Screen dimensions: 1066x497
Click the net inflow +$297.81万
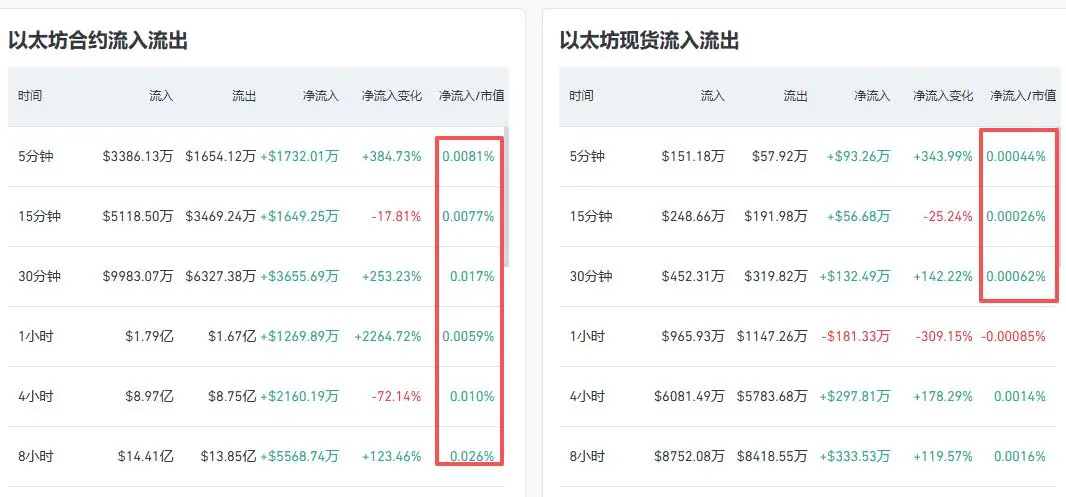click(855, 396)
